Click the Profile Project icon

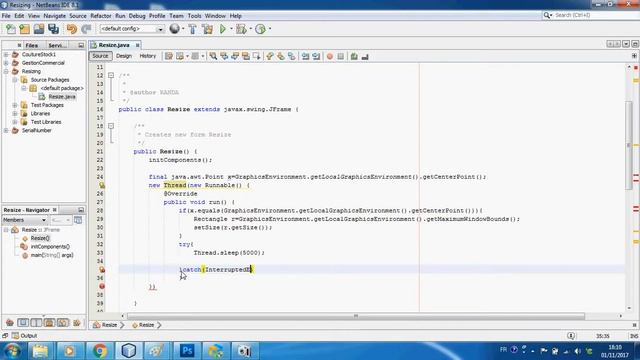click(x=260, y=29)
